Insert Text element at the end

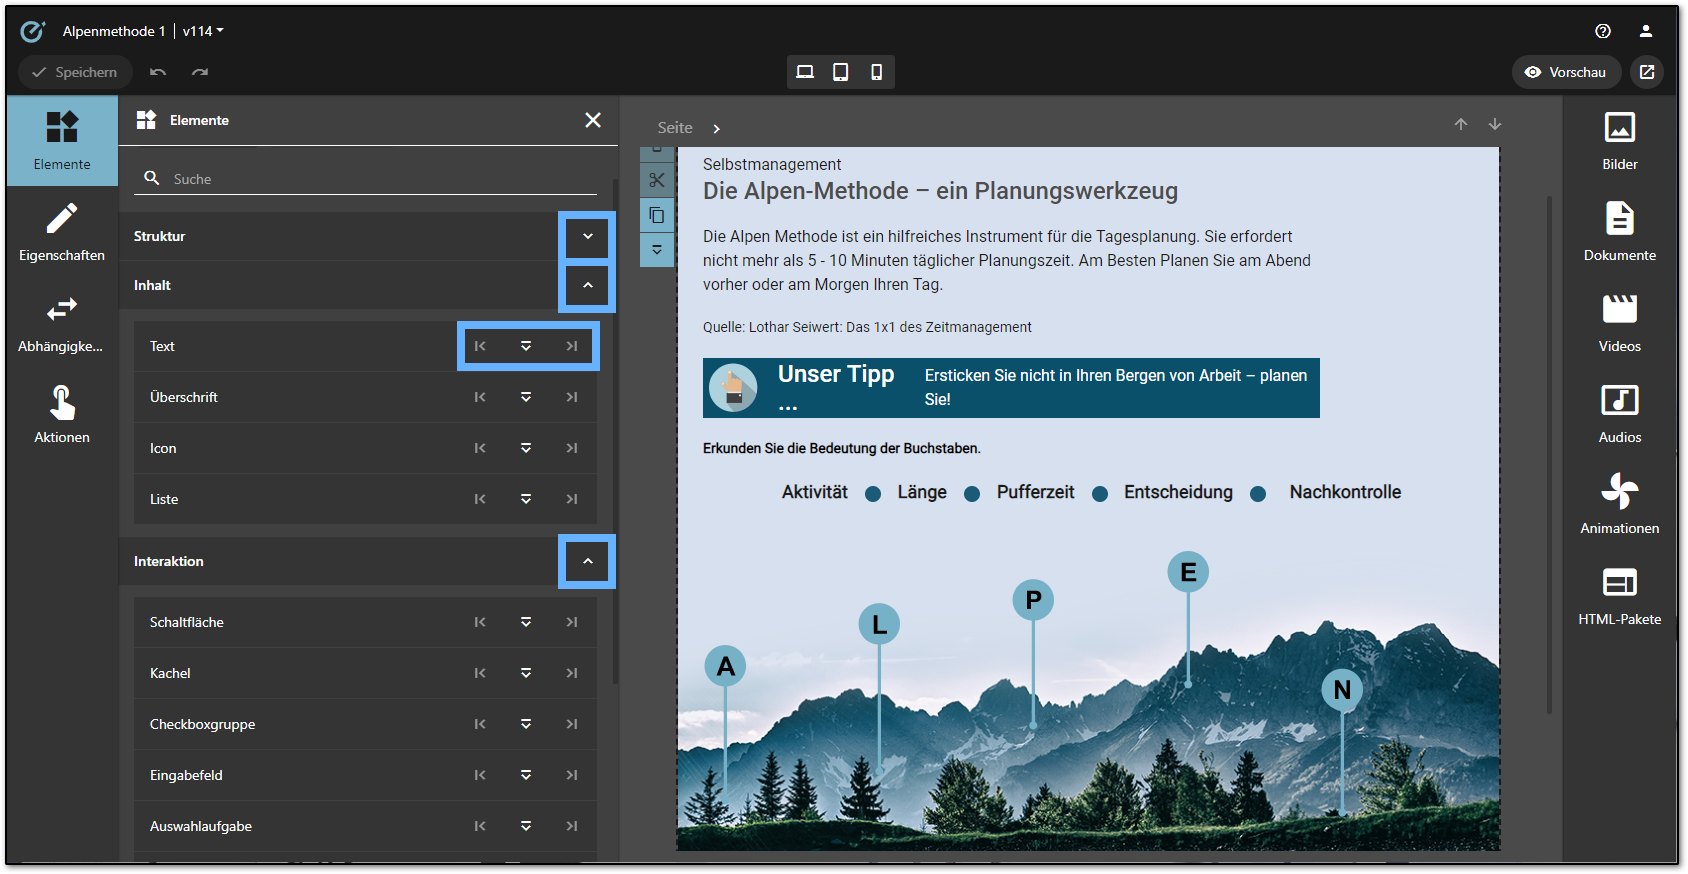tap(572, 346)
